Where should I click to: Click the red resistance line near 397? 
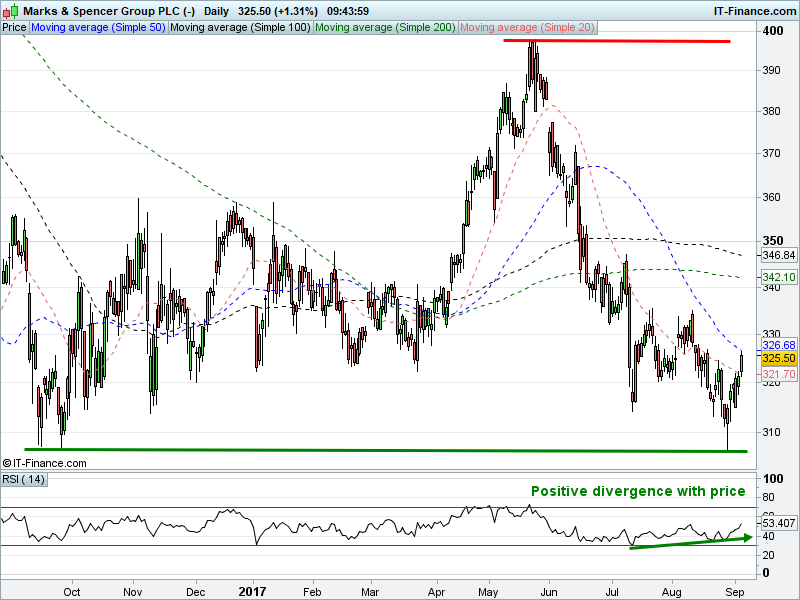point(617,41)
